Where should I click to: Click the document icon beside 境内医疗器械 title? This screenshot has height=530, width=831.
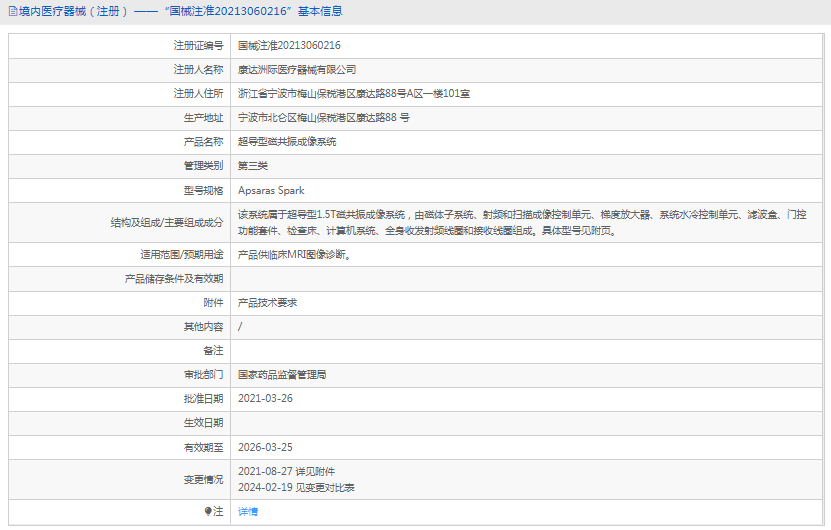click(x=13, y=12)
